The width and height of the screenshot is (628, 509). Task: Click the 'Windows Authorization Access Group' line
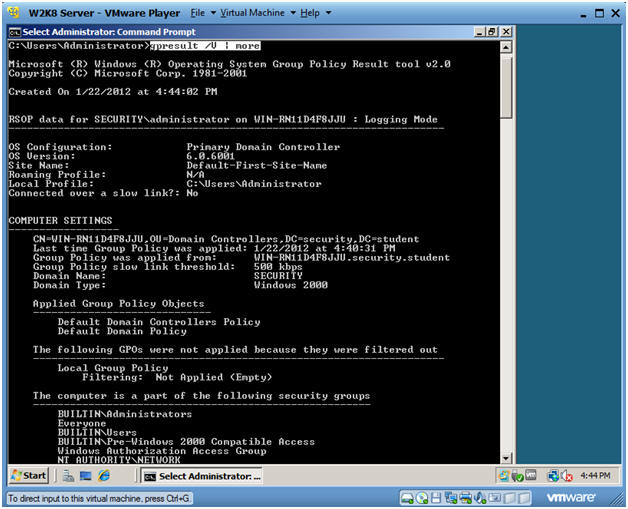[162, 451]
